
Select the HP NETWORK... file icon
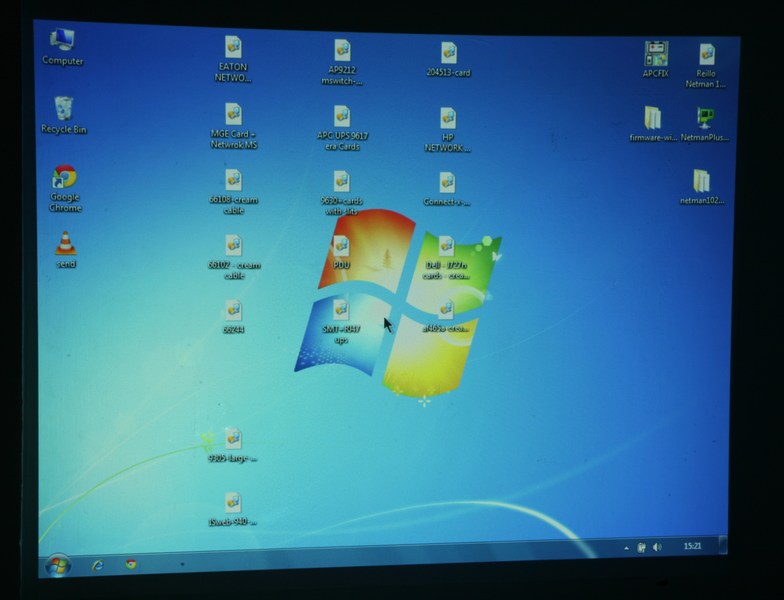coord(448,130)
